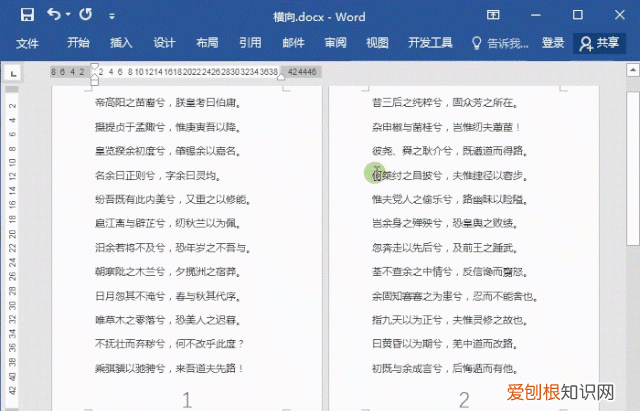Open the Undo history dropdown arrow
The width and height of the screenshot is (640, 411).
(68, 15)
